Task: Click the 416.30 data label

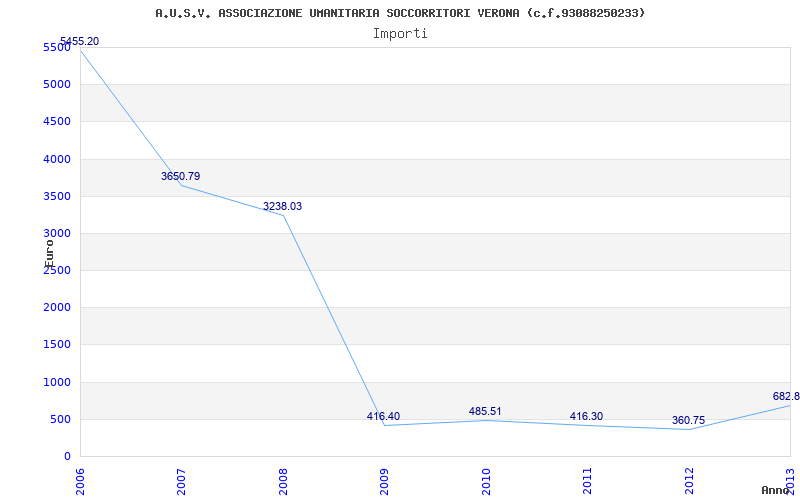Action: 586,416
